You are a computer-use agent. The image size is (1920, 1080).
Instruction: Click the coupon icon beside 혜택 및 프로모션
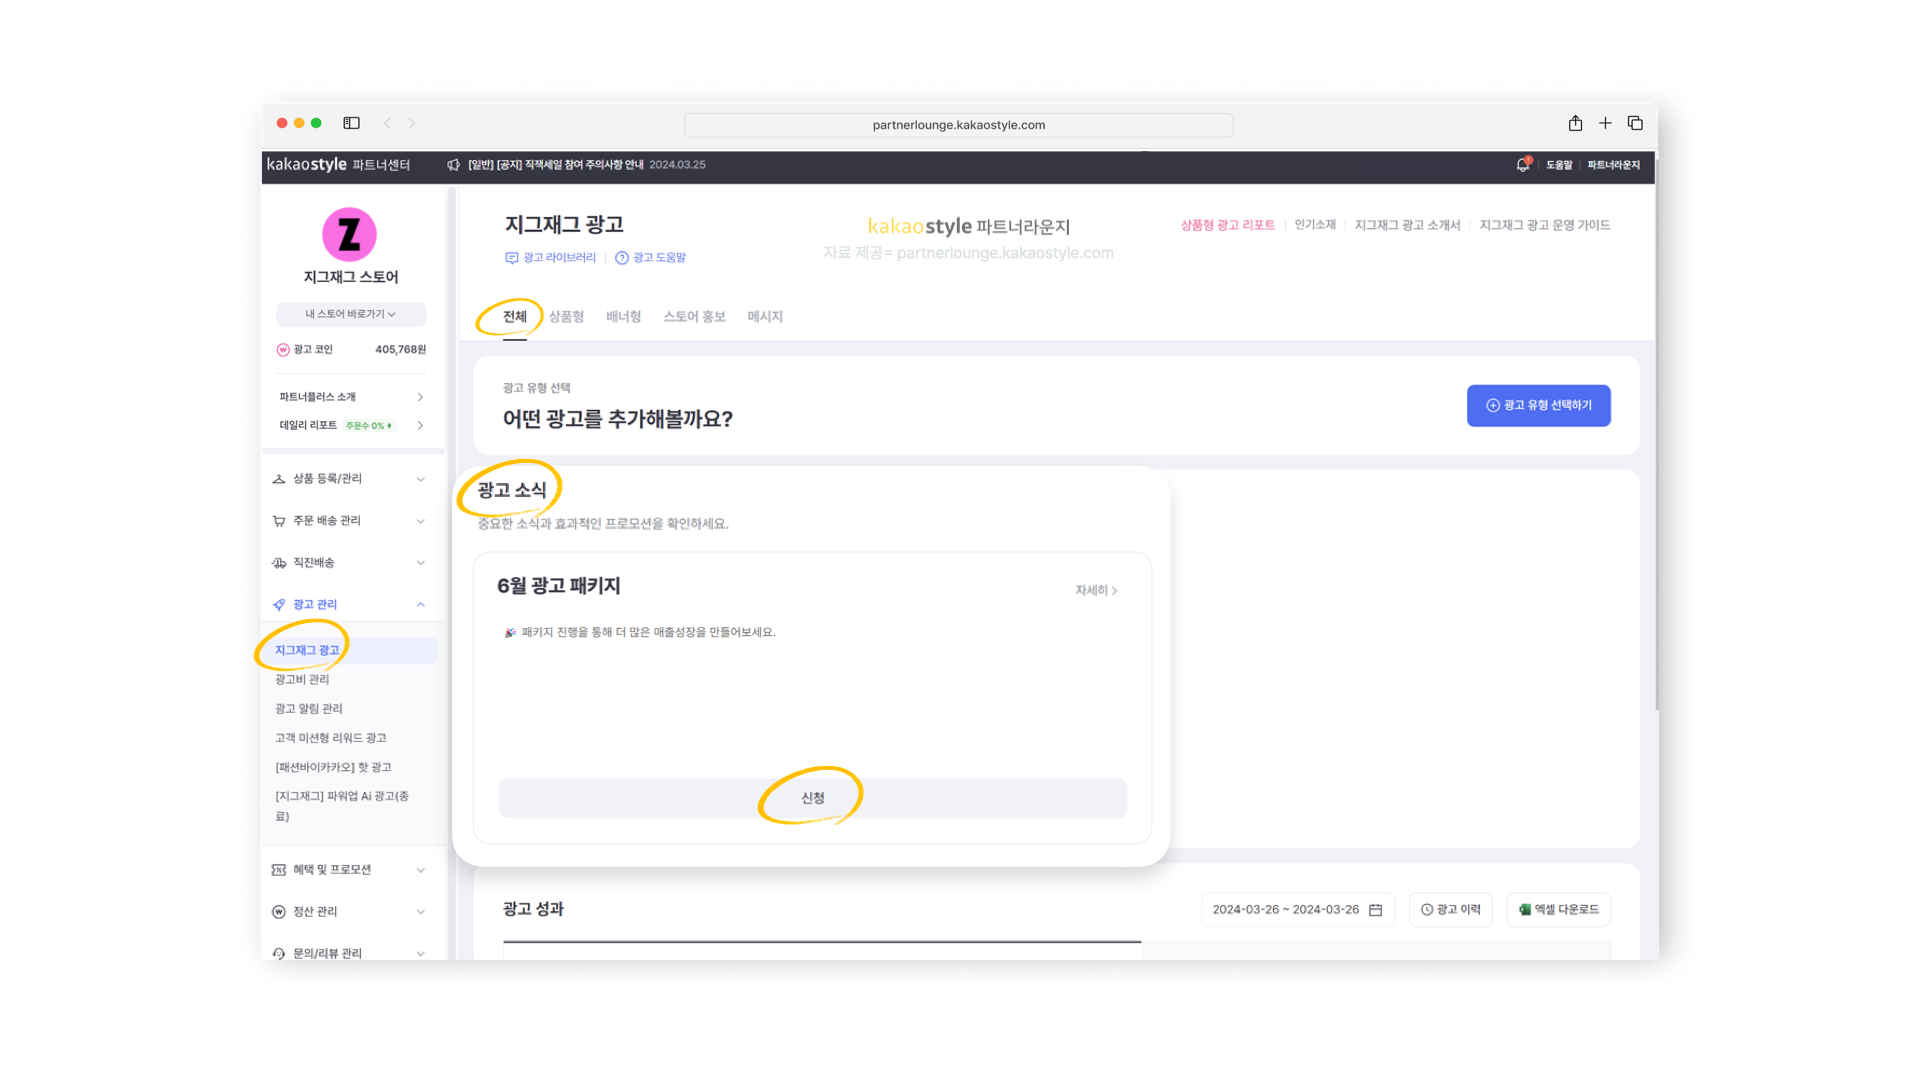[x=279, y=870]
